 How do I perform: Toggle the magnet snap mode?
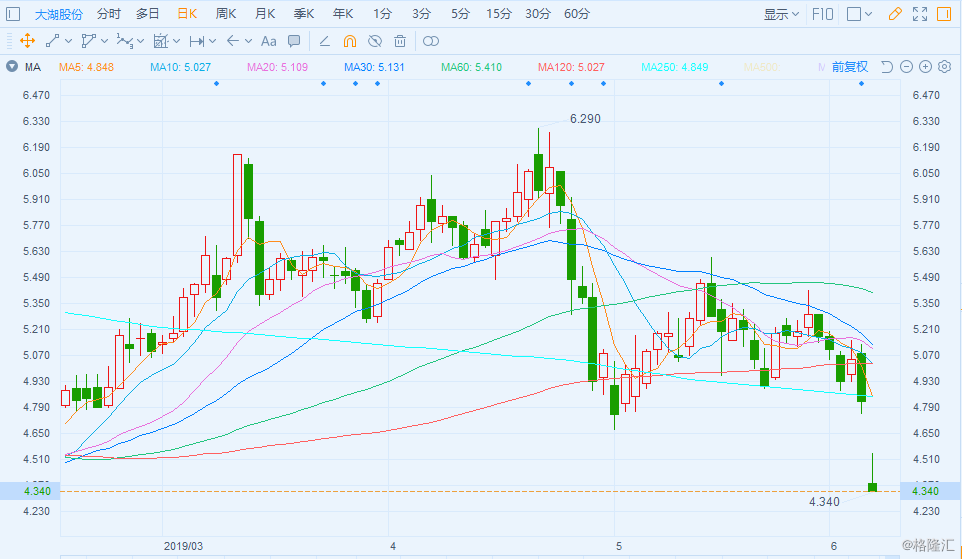[x=349, y=41]
